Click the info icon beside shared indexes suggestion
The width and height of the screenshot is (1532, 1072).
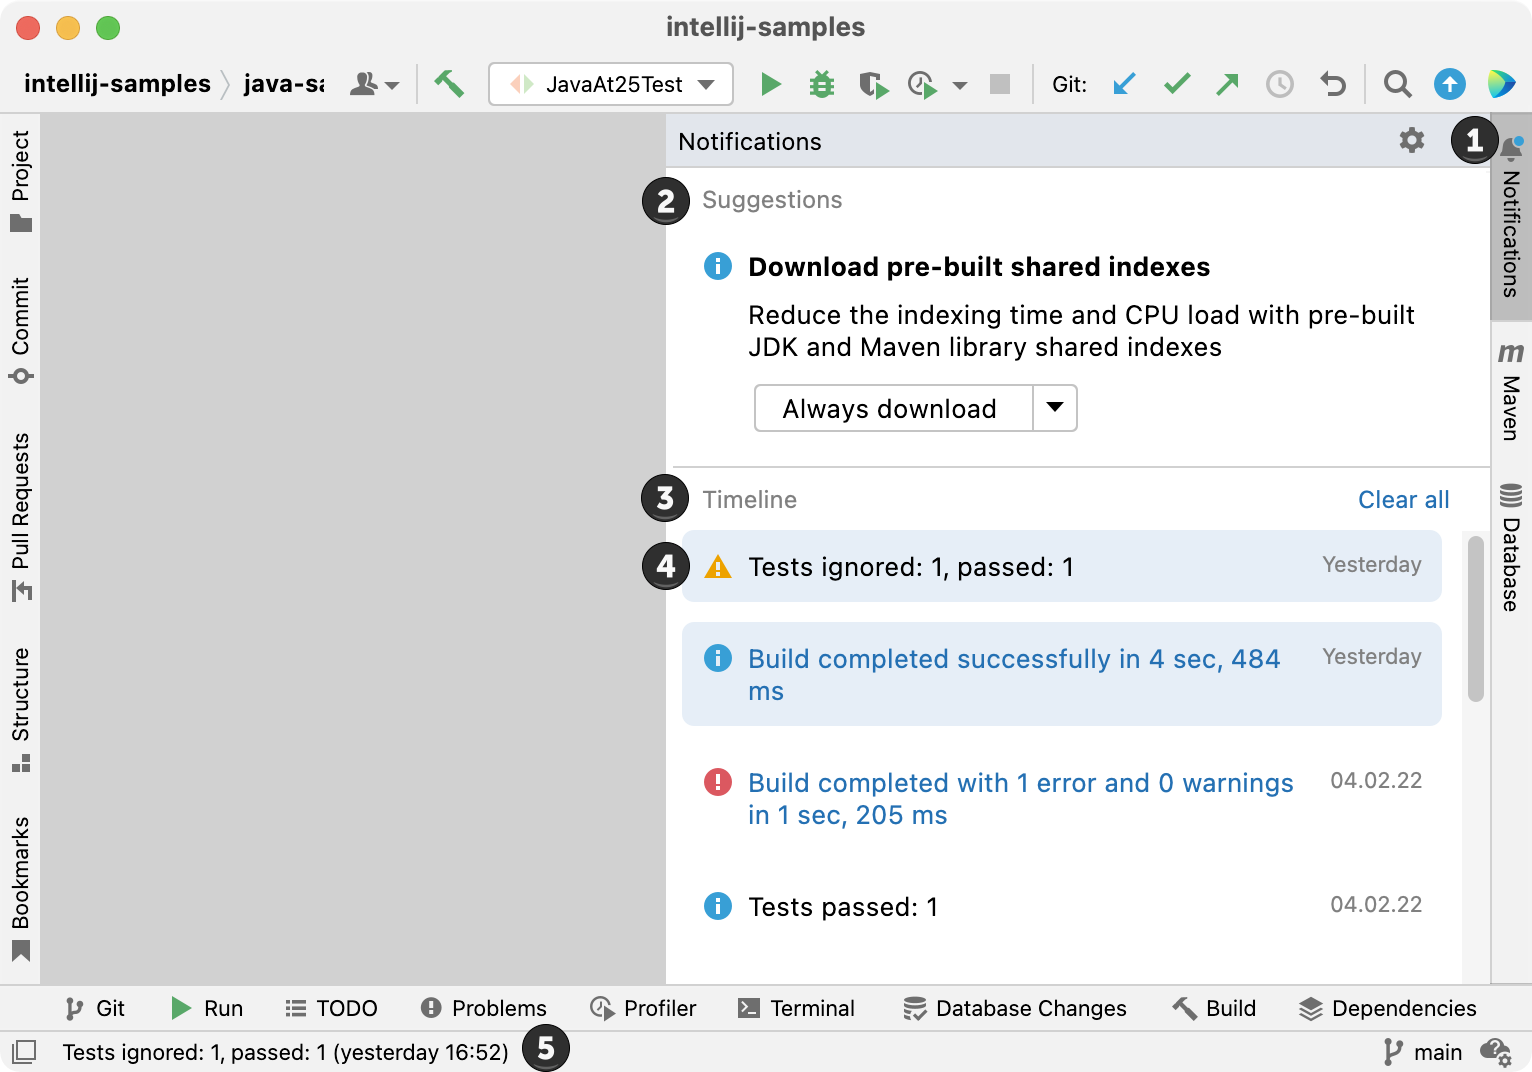click(x=718, y=266)
